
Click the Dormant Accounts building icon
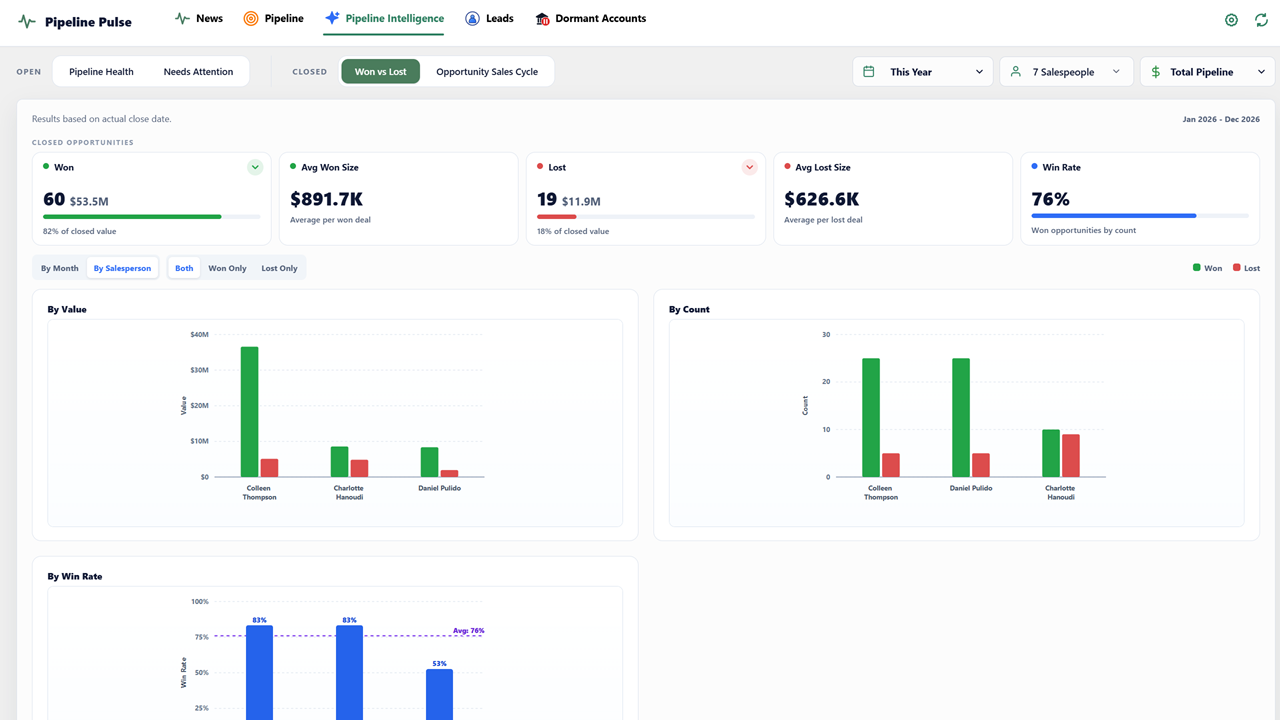[542, 18]
